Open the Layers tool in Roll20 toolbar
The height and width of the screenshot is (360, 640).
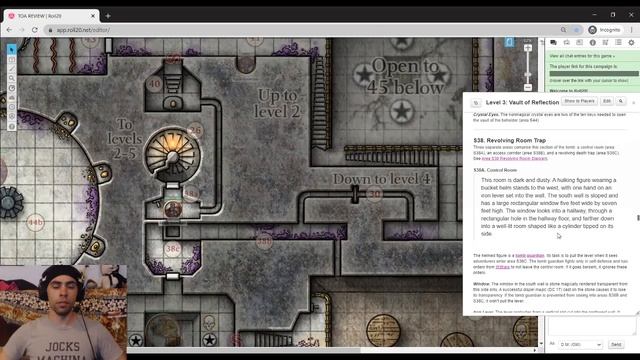[x=11, y=60]
